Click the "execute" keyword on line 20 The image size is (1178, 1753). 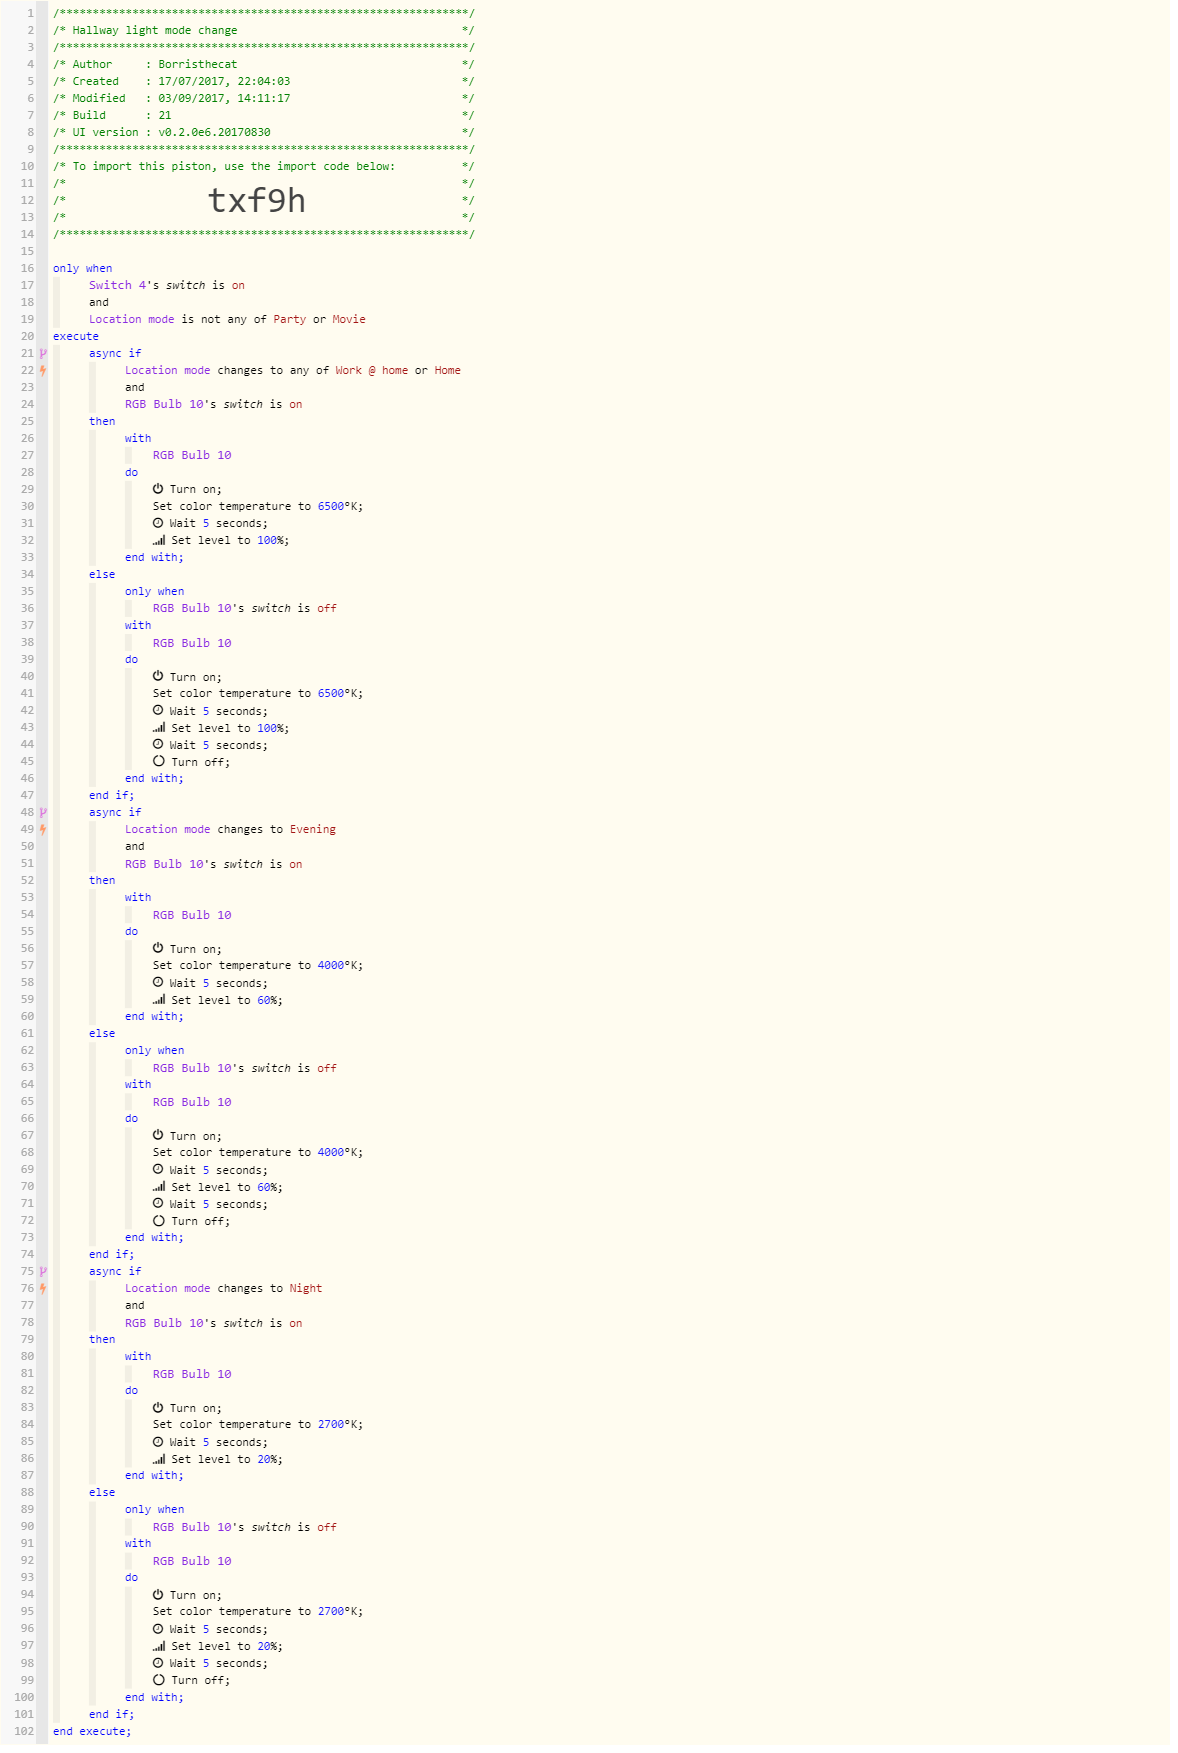click(x=76, y=336)
